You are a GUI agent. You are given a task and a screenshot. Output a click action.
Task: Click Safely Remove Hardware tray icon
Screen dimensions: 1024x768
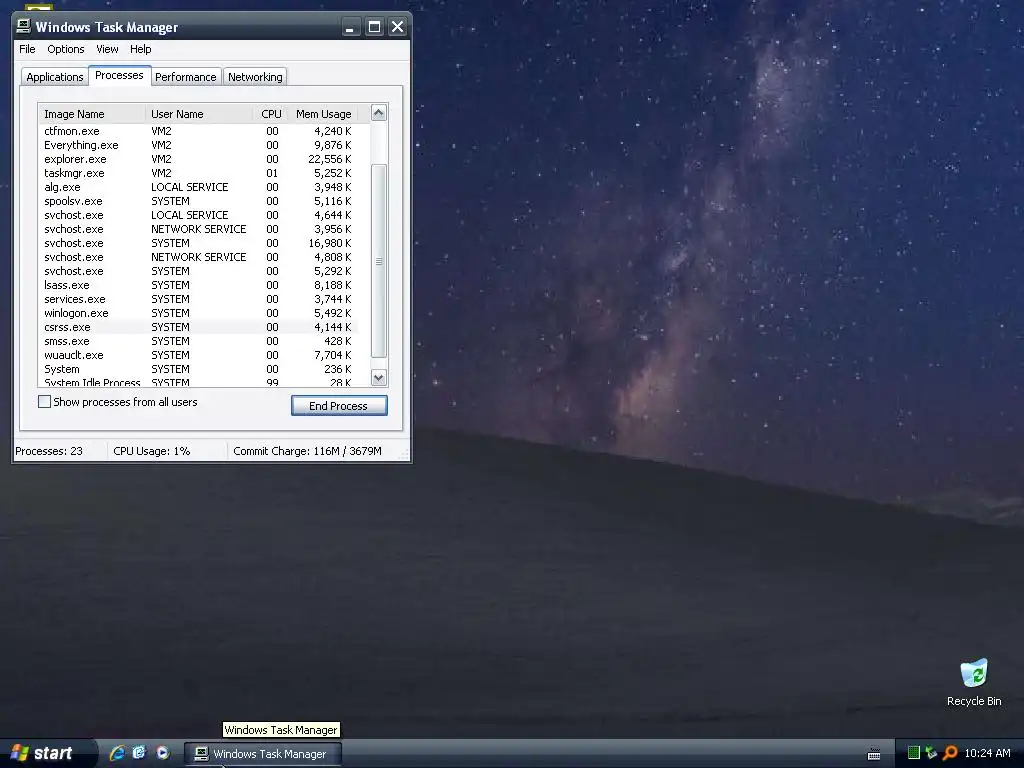tap(931, 753)
